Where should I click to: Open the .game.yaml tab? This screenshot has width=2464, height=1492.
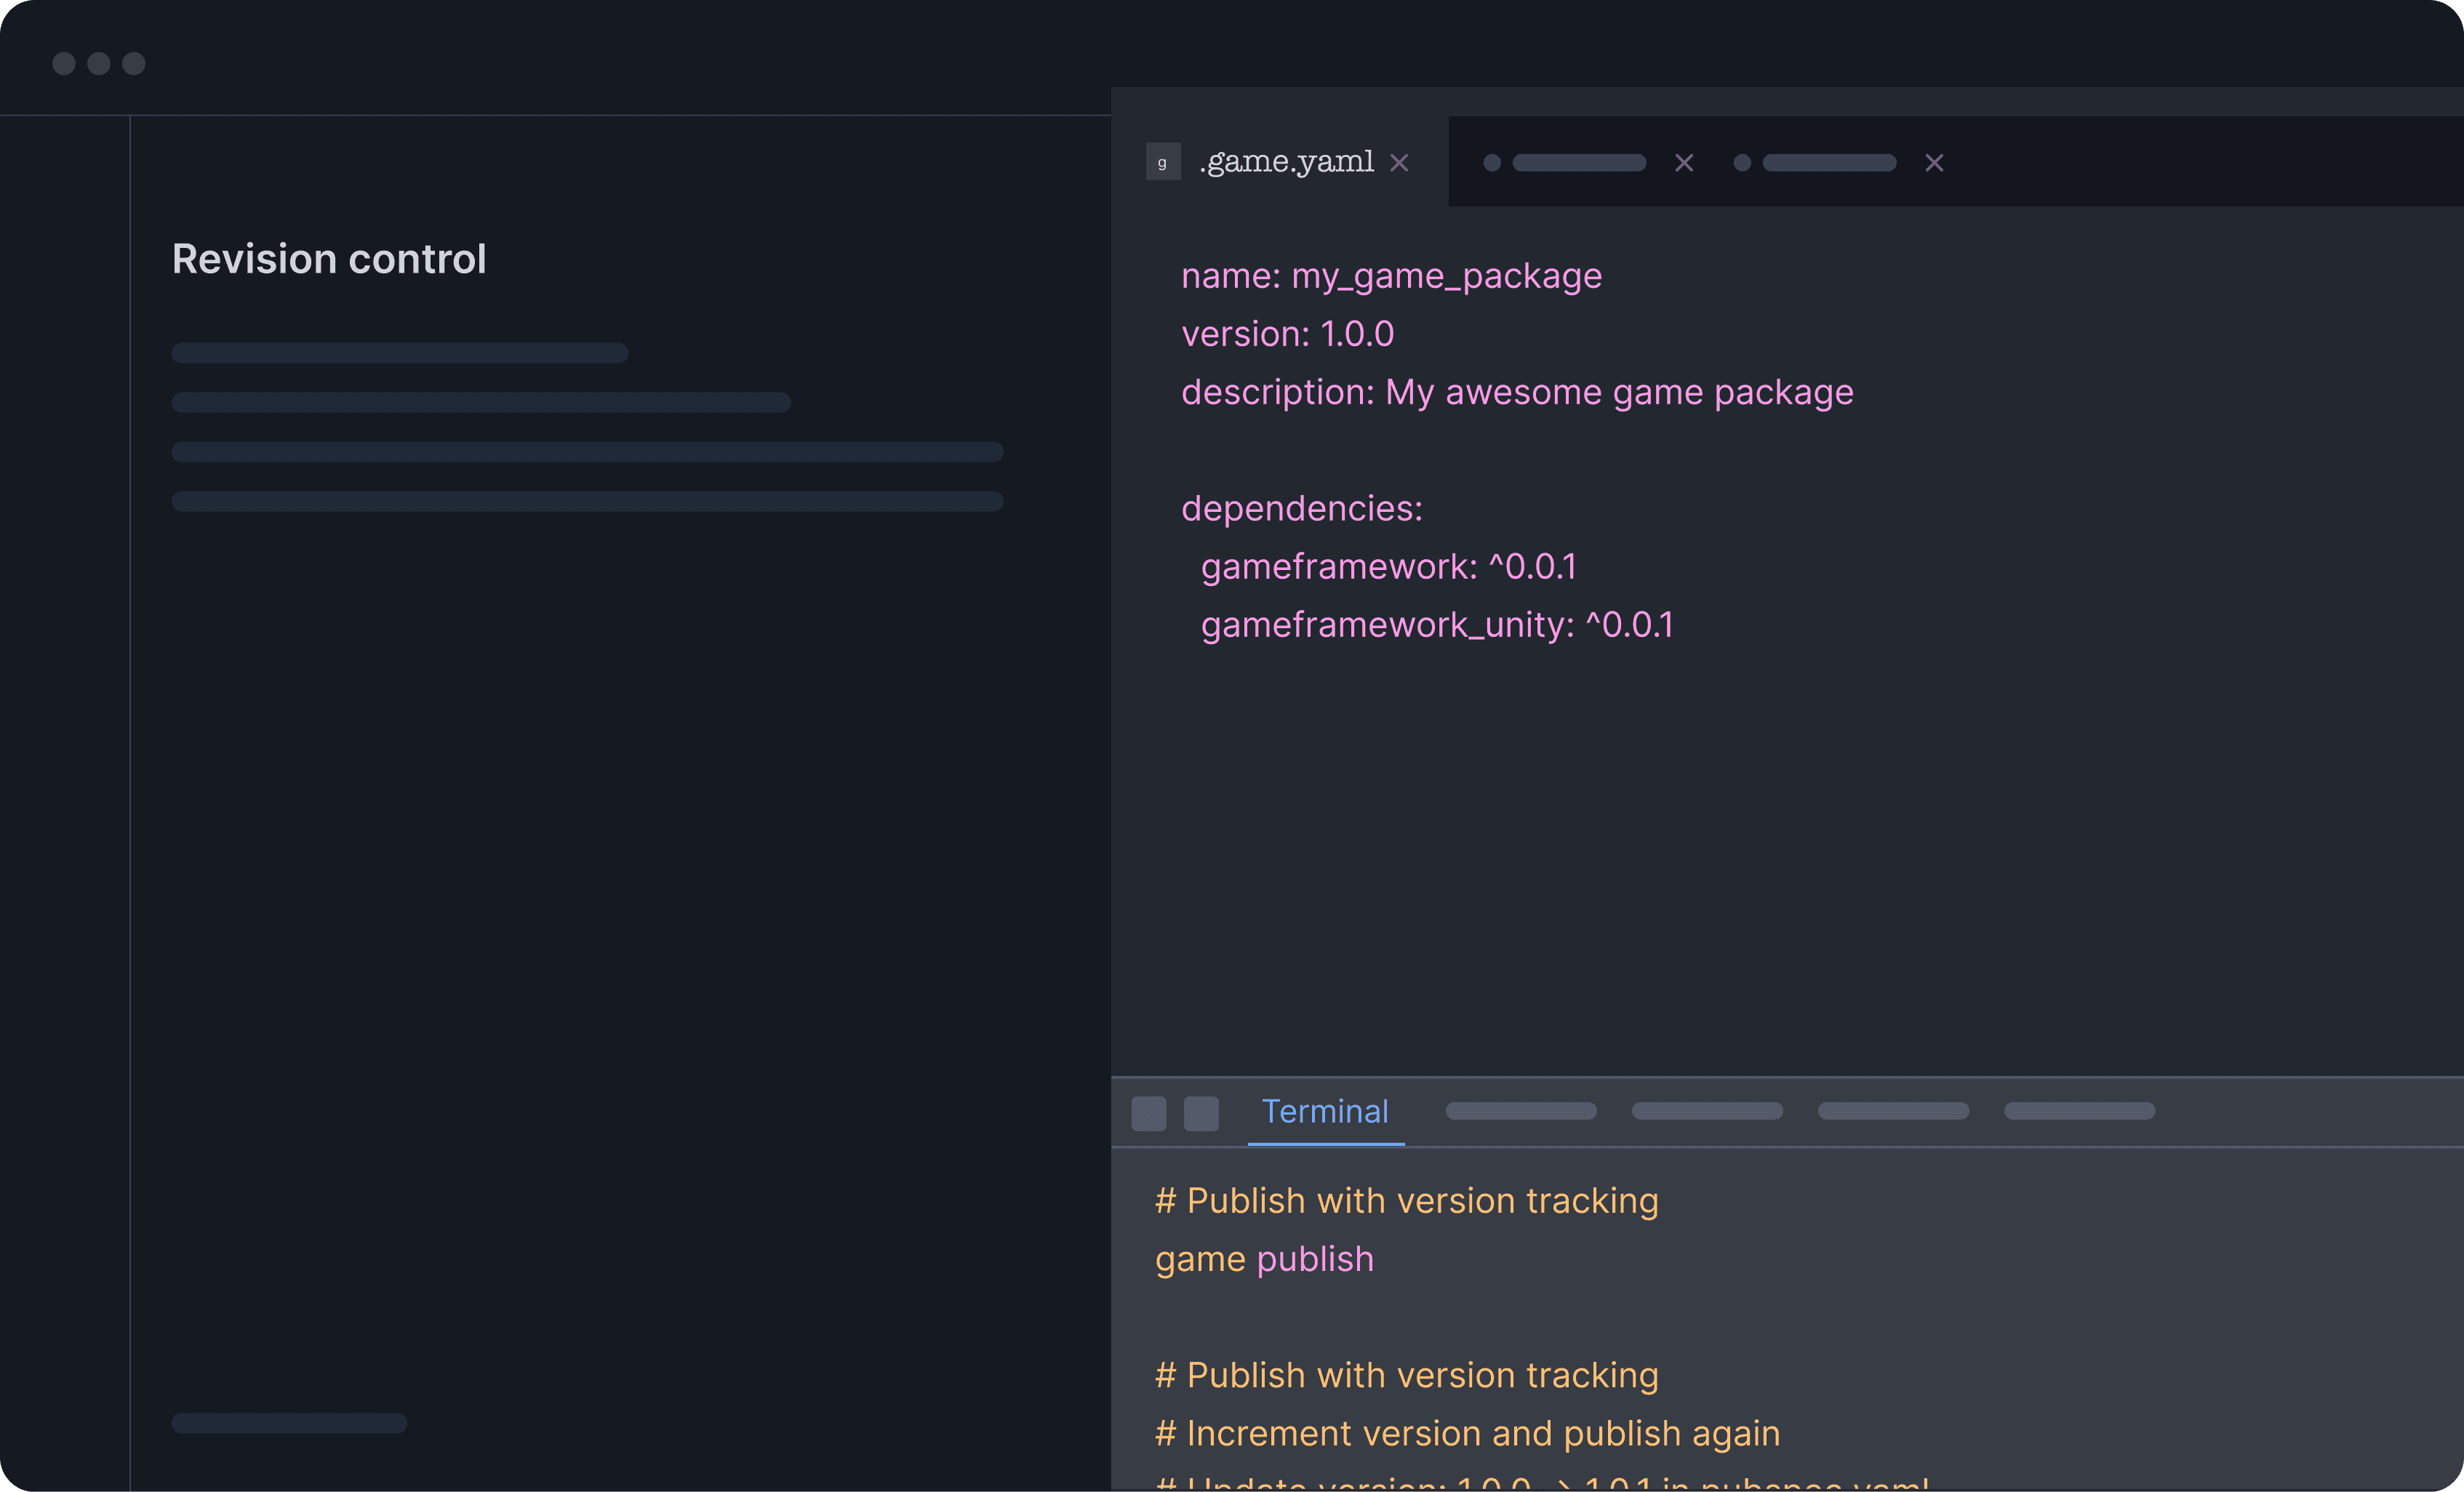coord(1286,162)
